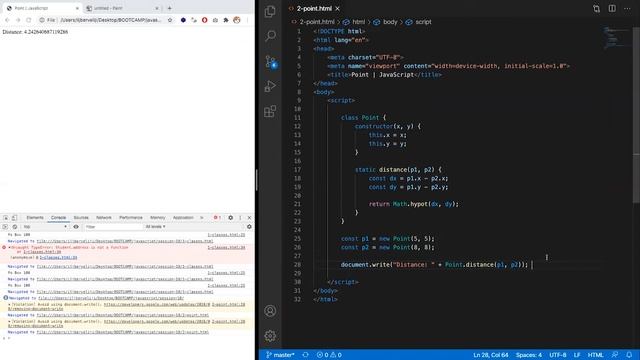Image resolution: width=640 pixels, height=360 pixels.
Task: Click the red Opera extension icon
Action: (x=204, y=20)
